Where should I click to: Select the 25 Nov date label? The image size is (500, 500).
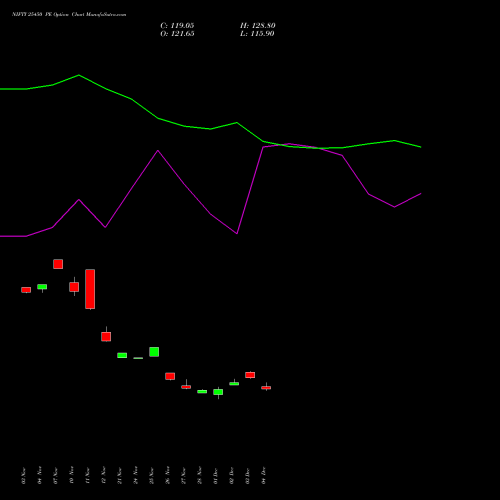click(152, 475)
